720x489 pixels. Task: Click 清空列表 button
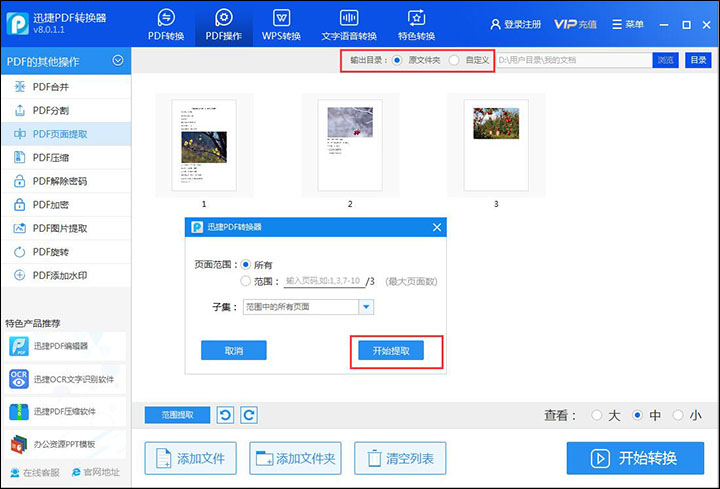tap(400, 458)
